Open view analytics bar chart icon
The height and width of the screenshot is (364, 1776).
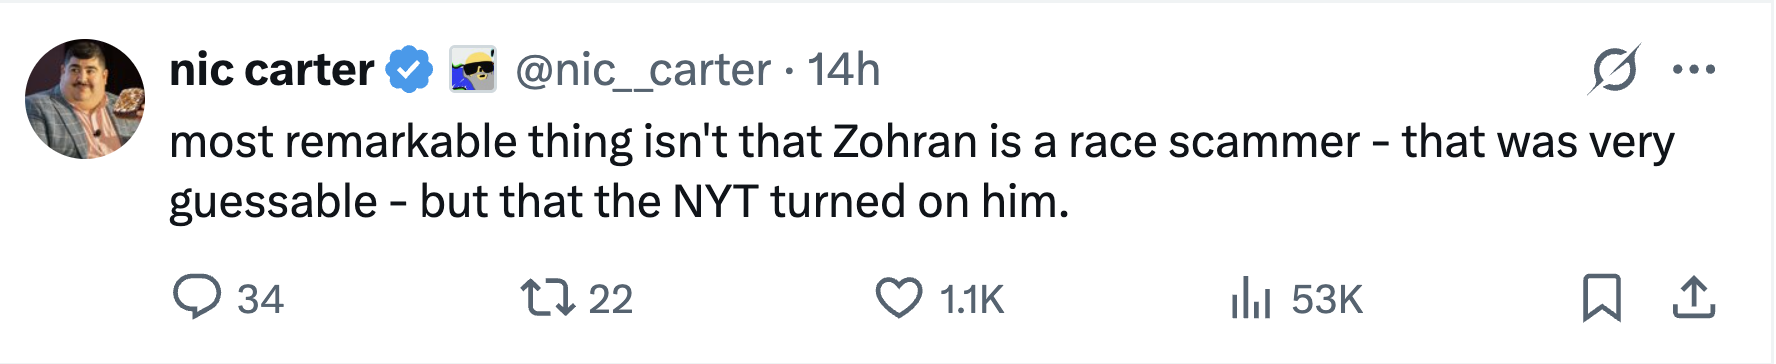click(x=1250, y=298)
